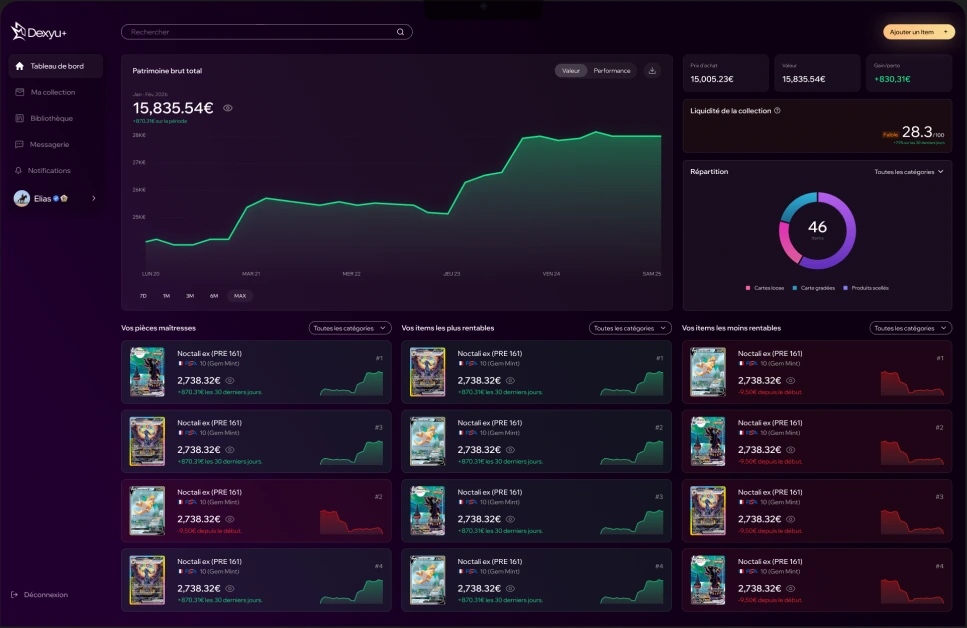Click the magnifier icon in search bar
Viewport: 967px width, 628px height.
(400, 32)
